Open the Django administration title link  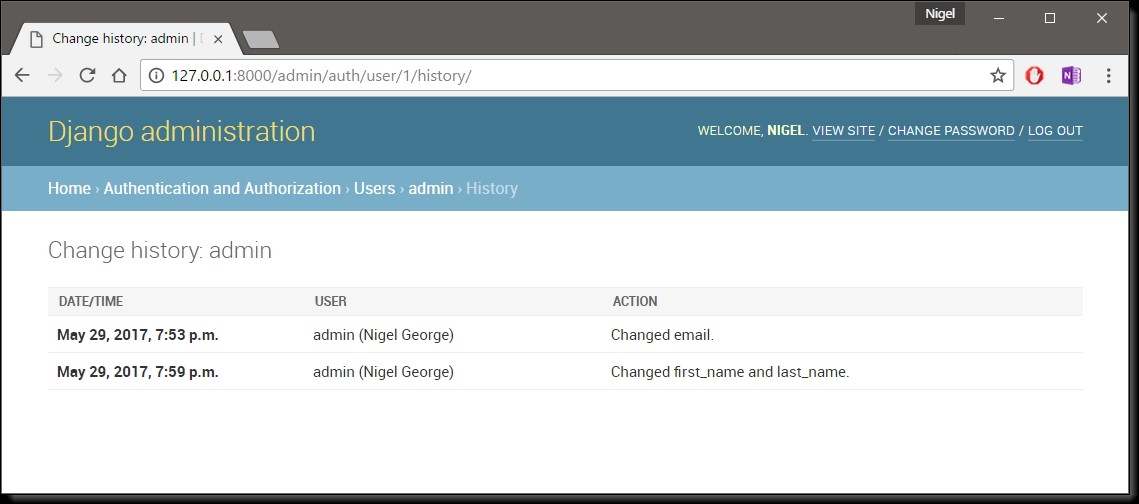[x=182, y=131]
